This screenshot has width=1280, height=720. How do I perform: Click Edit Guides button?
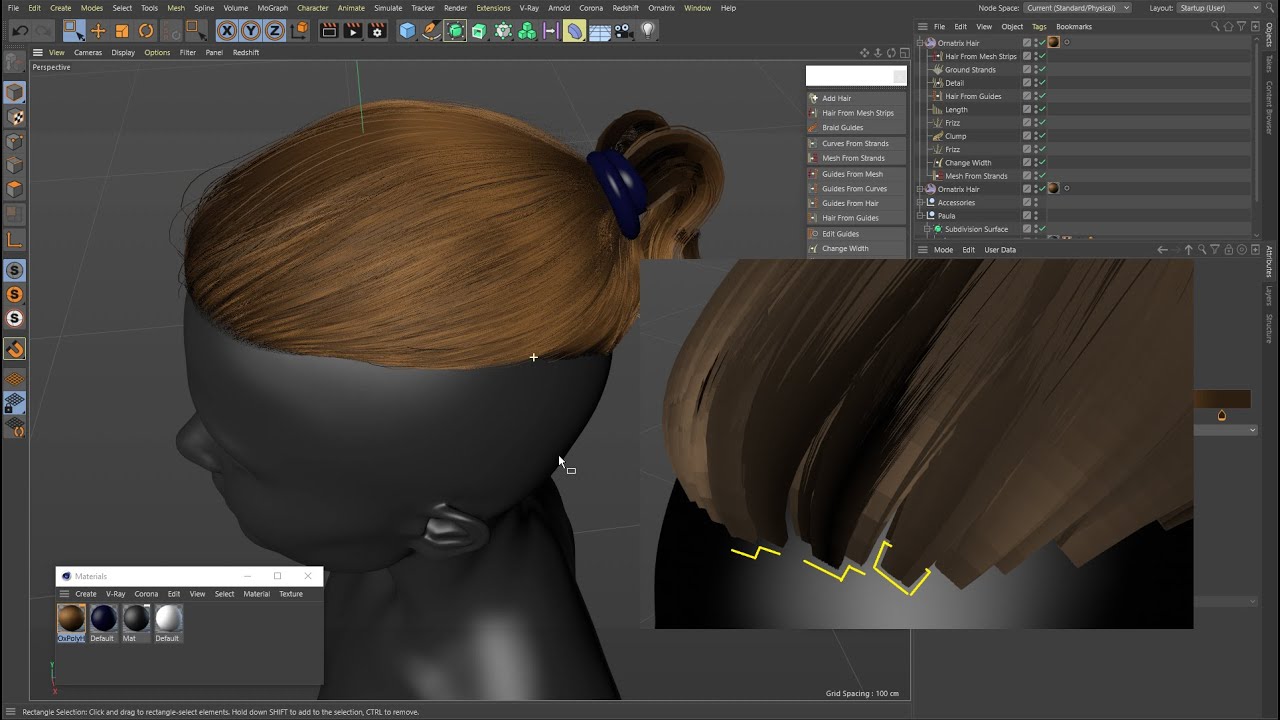856,234
